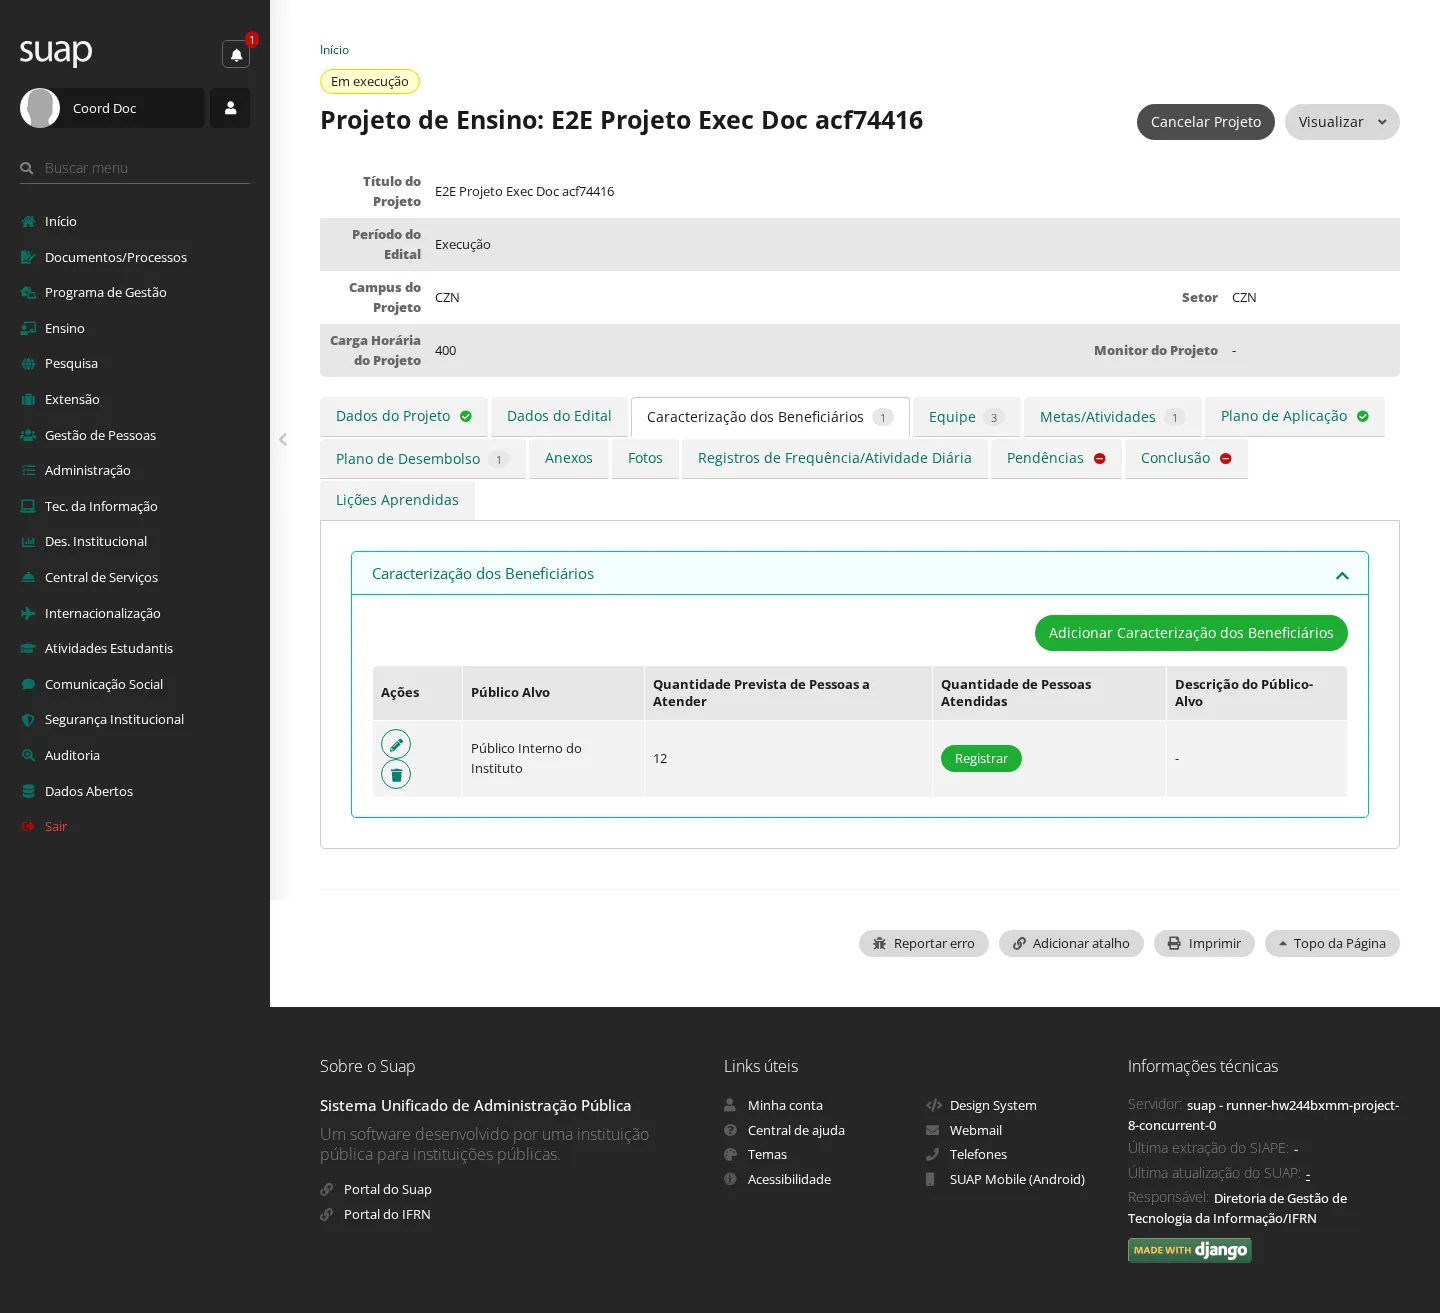
Task: Click Adicionar Caracterização dos Beneficiários button
Action: point(1191,633)
